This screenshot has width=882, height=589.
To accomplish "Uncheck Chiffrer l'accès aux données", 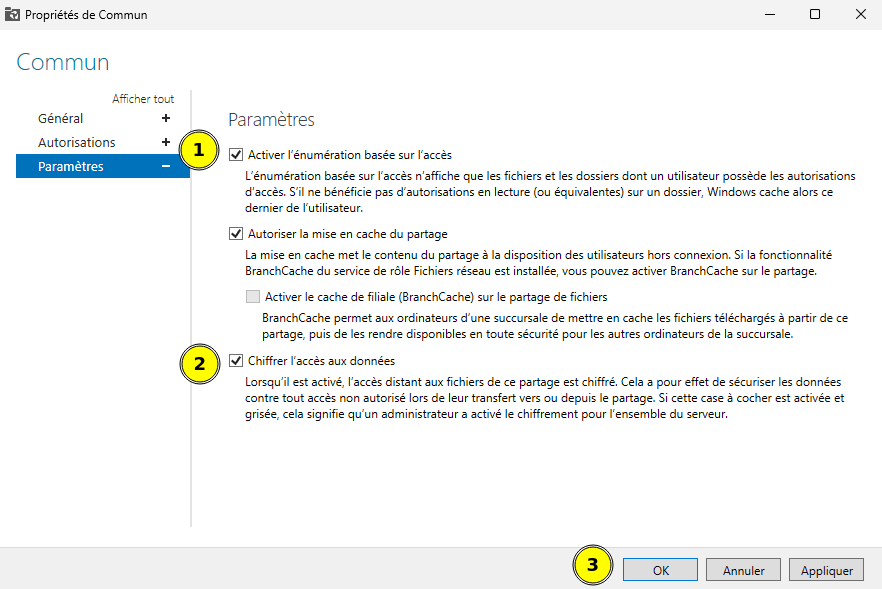I will 236,361.
